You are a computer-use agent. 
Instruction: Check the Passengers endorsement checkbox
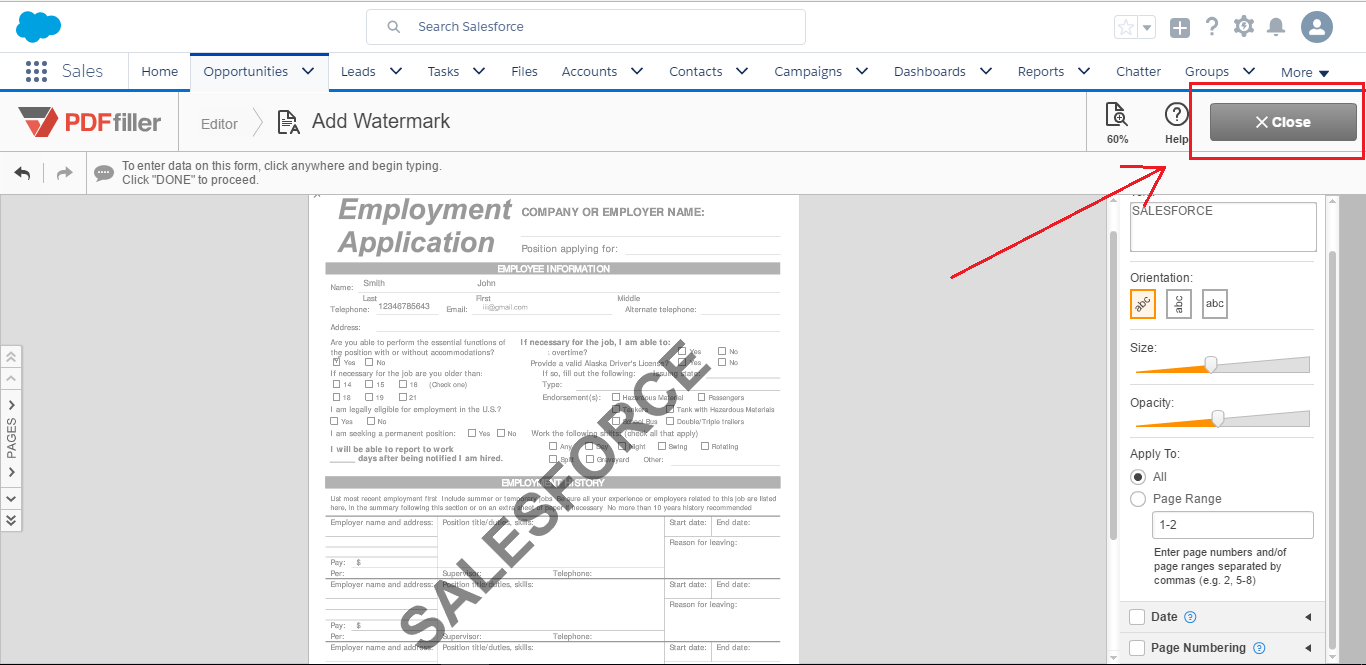pos(702,397)
